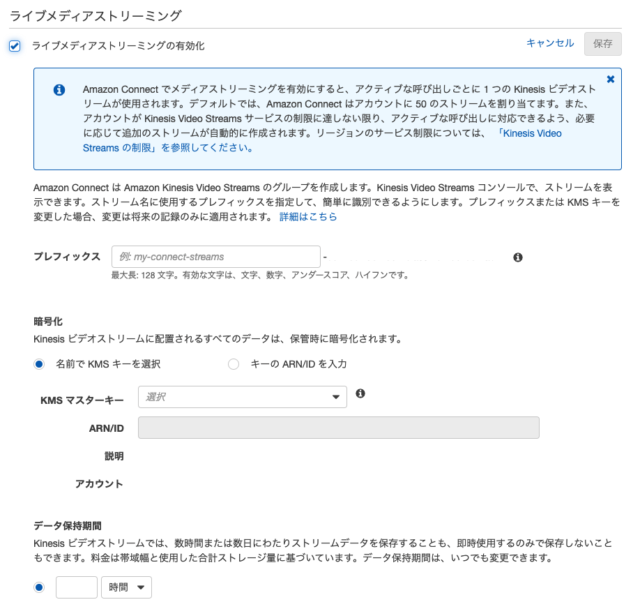
Task: Click the info icon in the blue banner
Action: tap(59, 90)
